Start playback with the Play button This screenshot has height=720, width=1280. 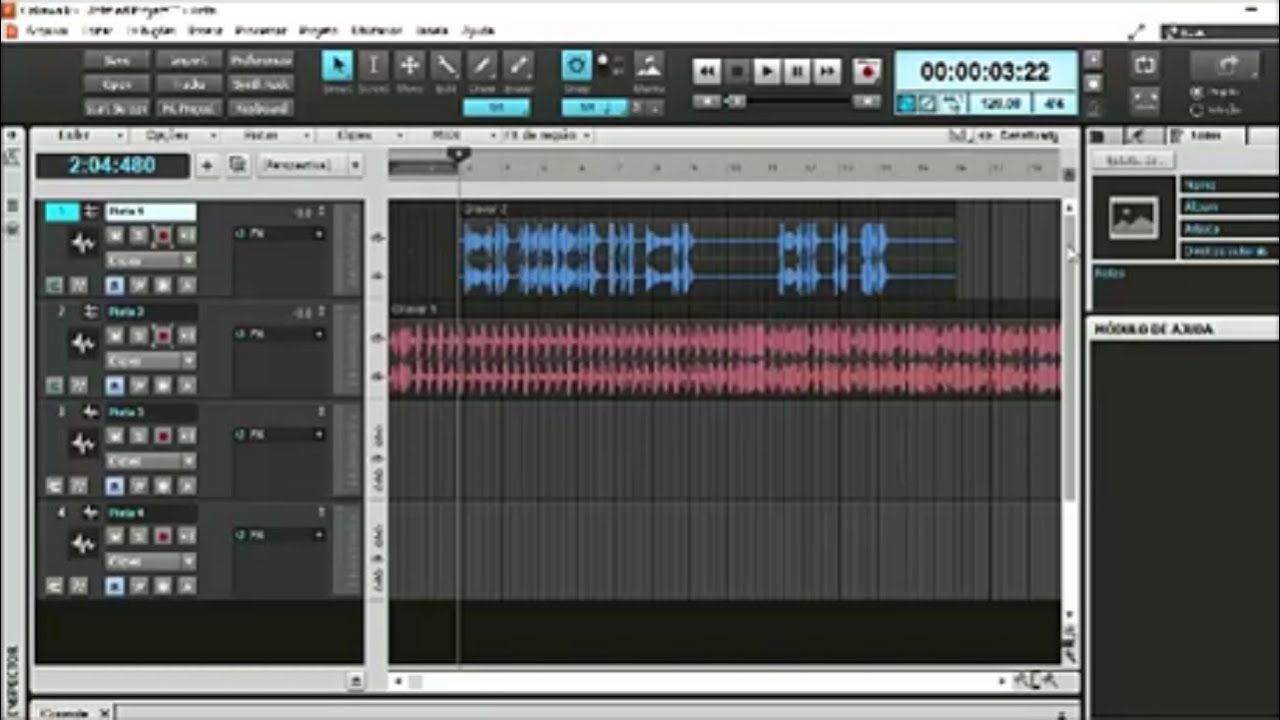[767, 71]
